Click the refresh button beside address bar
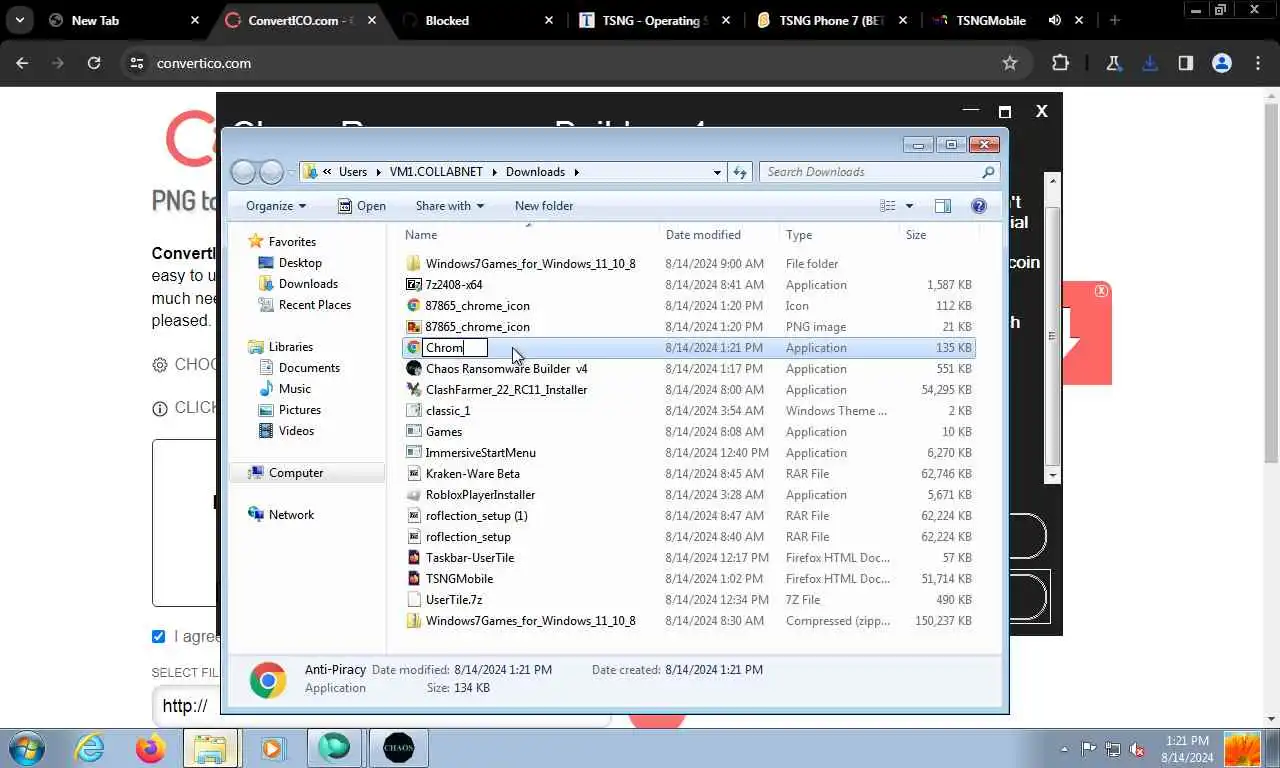The width and height of the screenshot is (1280, 768). pos(740,172)
